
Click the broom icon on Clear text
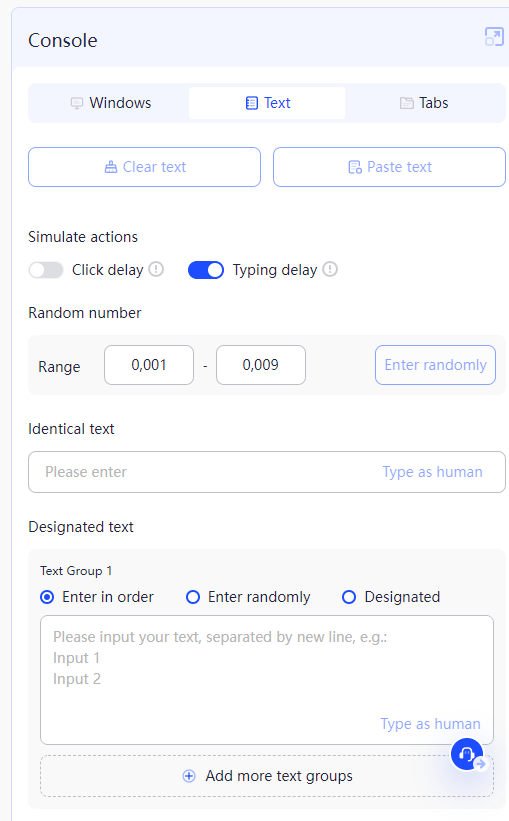click(111, 167)
